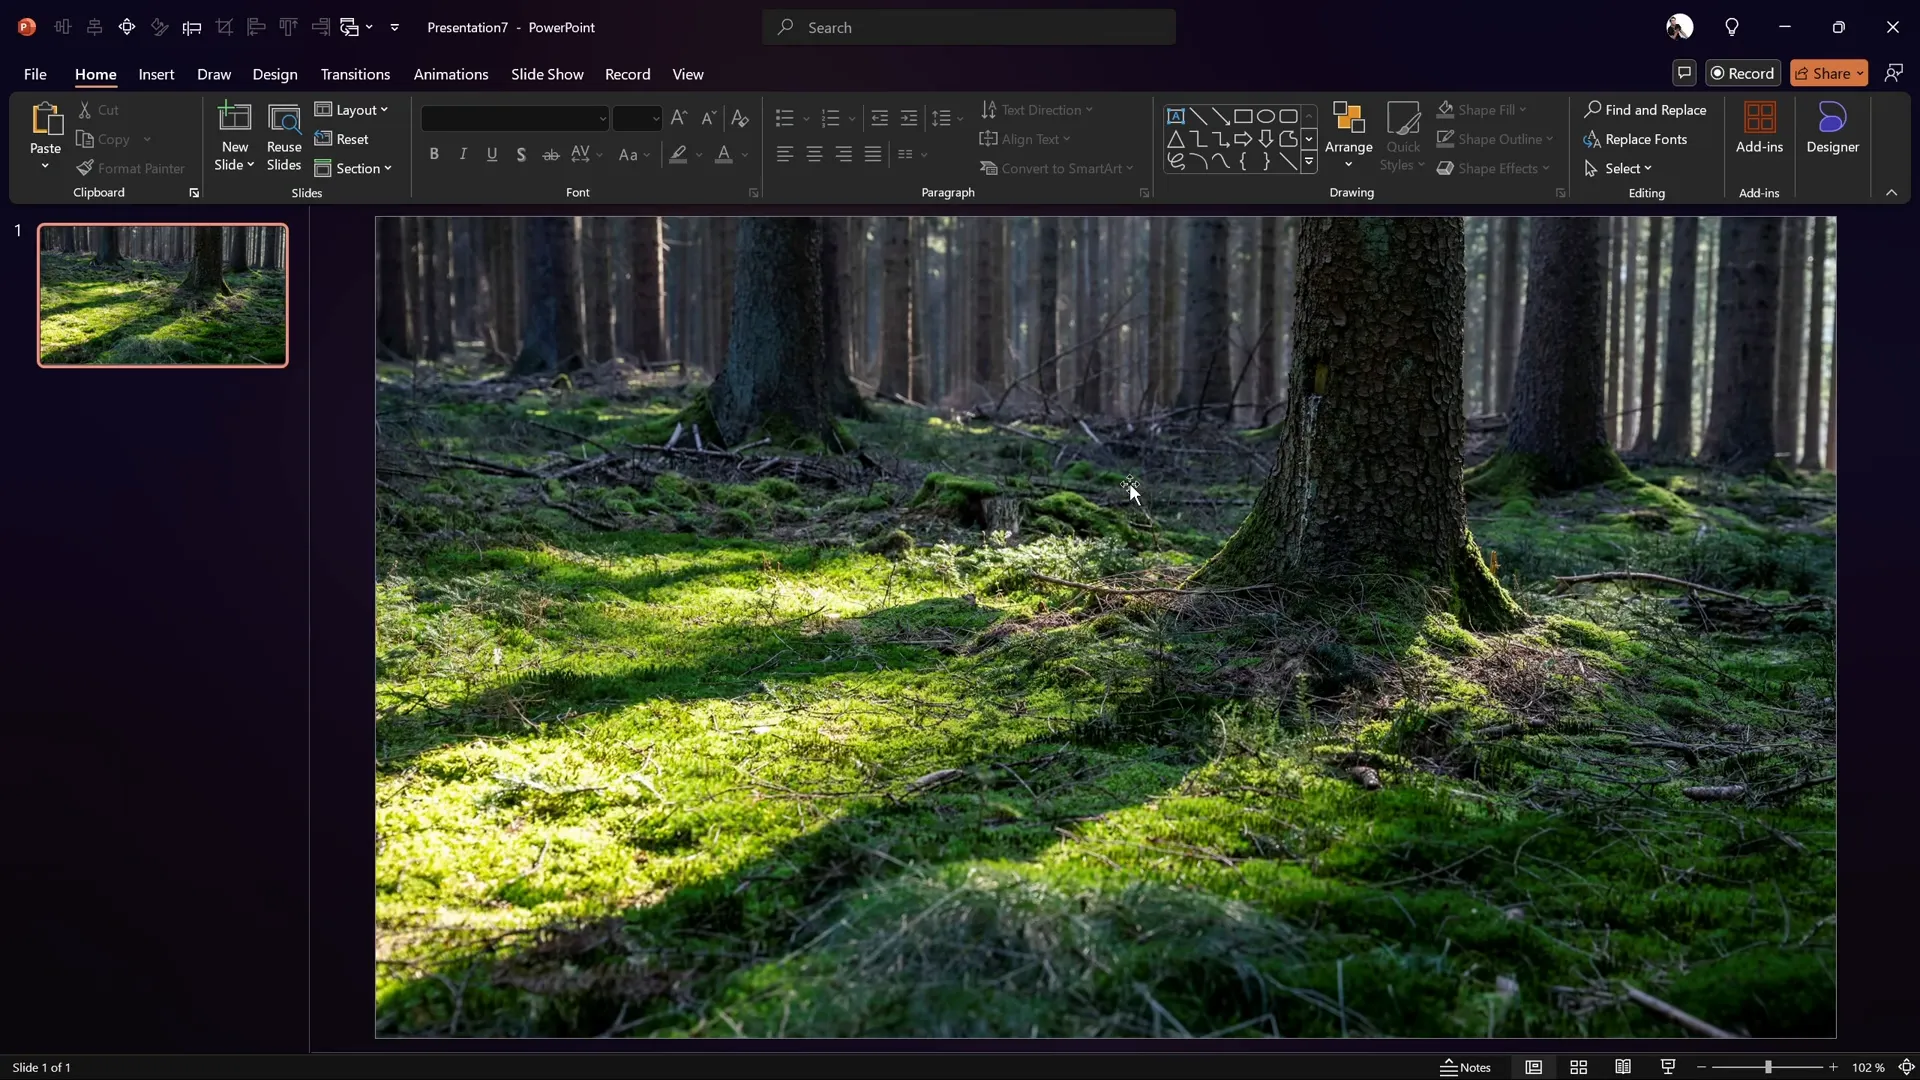Open the Slide Show tab
The width and height of the screenshot is (1920, 1080).
coord(547,74)
